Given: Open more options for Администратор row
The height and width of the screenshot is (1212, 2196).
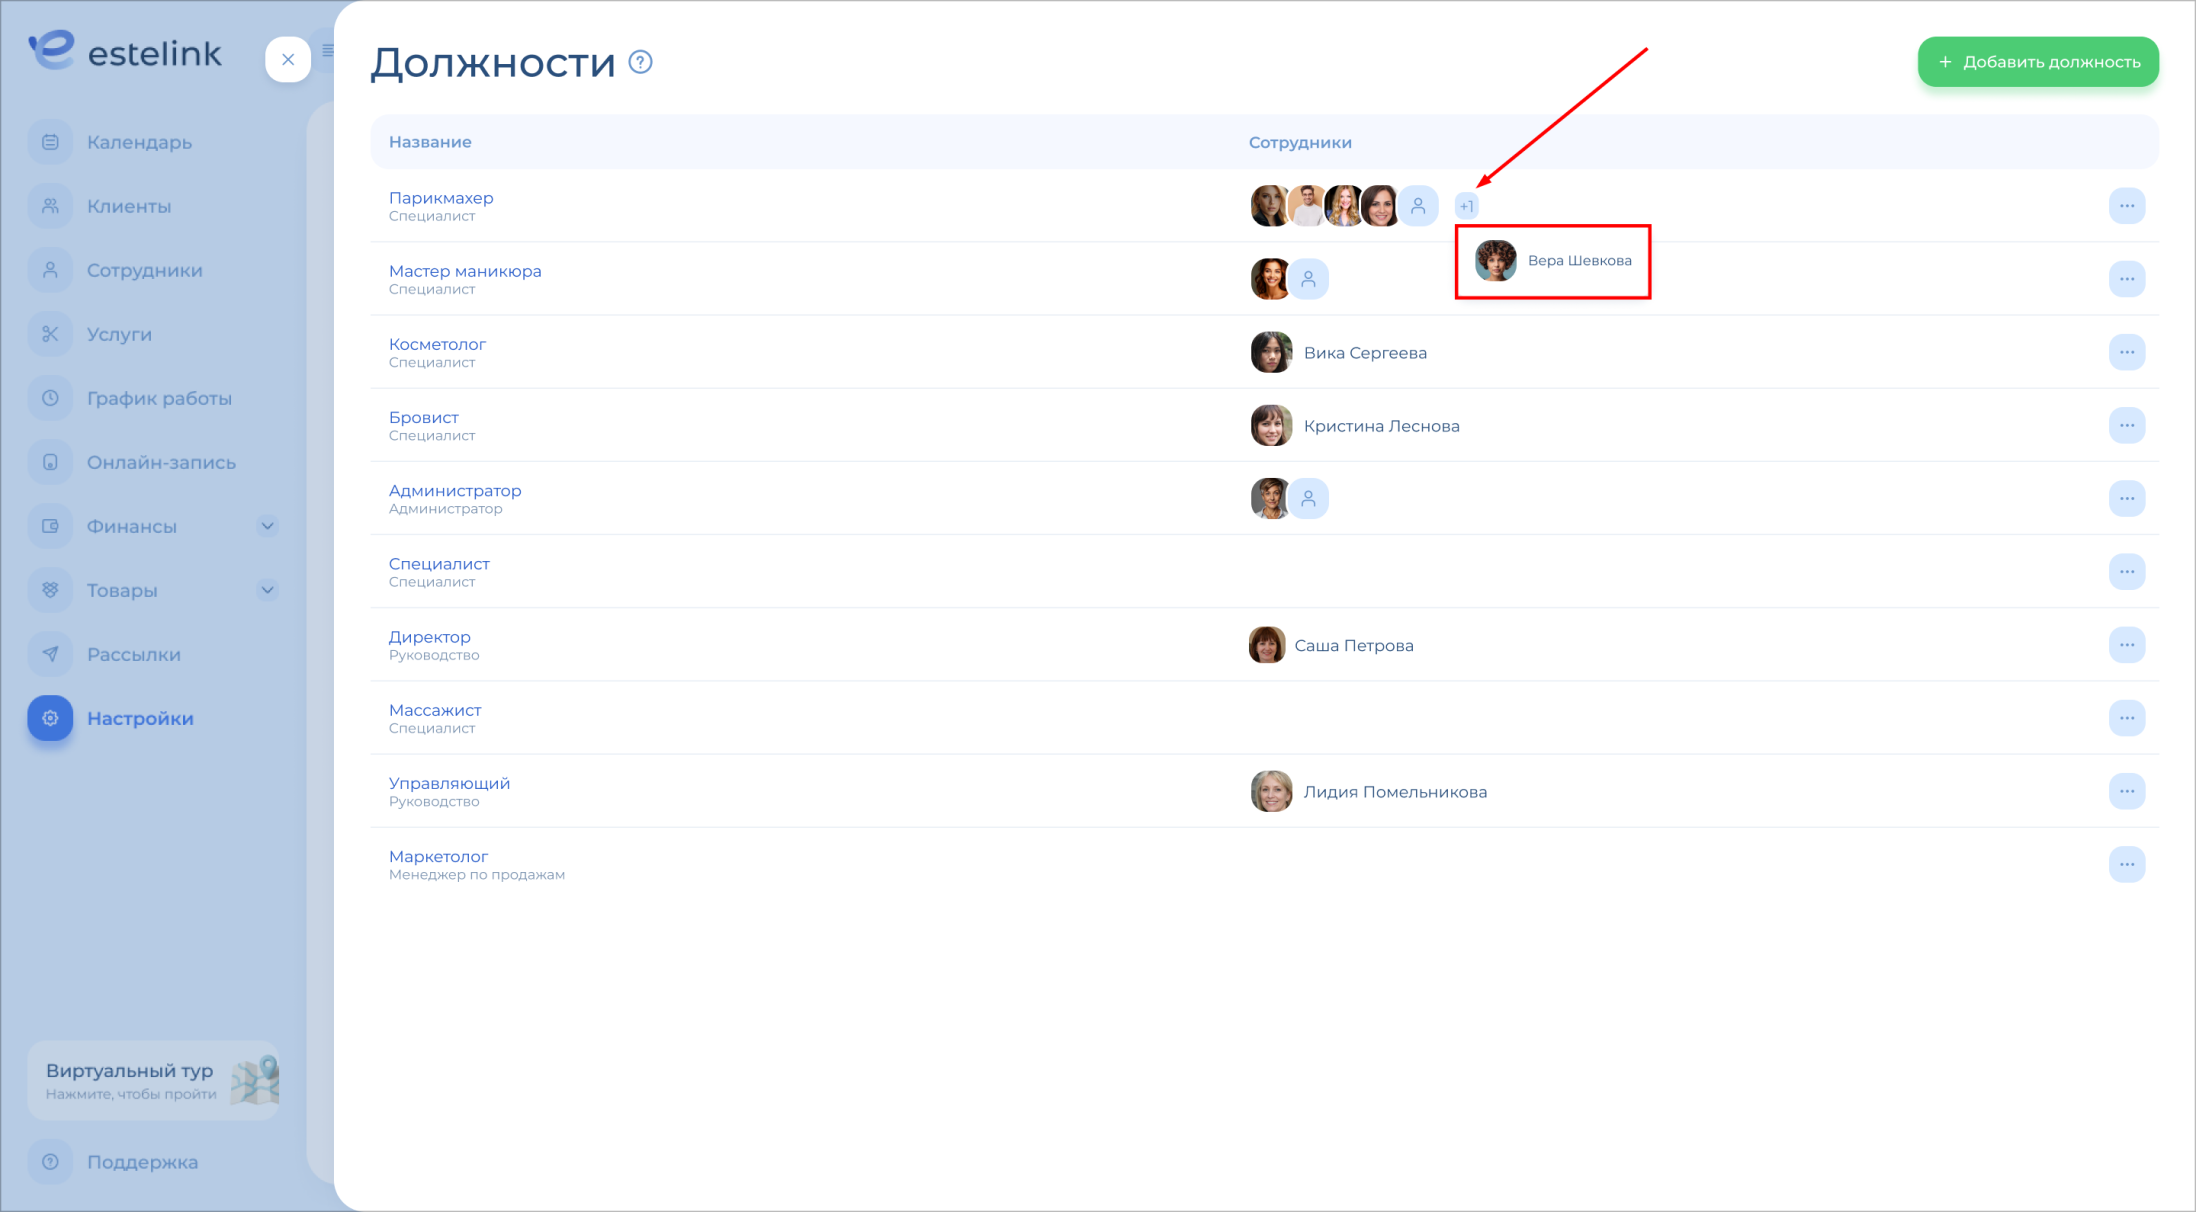Looking at the screenshot, I should click(2127, 498).
